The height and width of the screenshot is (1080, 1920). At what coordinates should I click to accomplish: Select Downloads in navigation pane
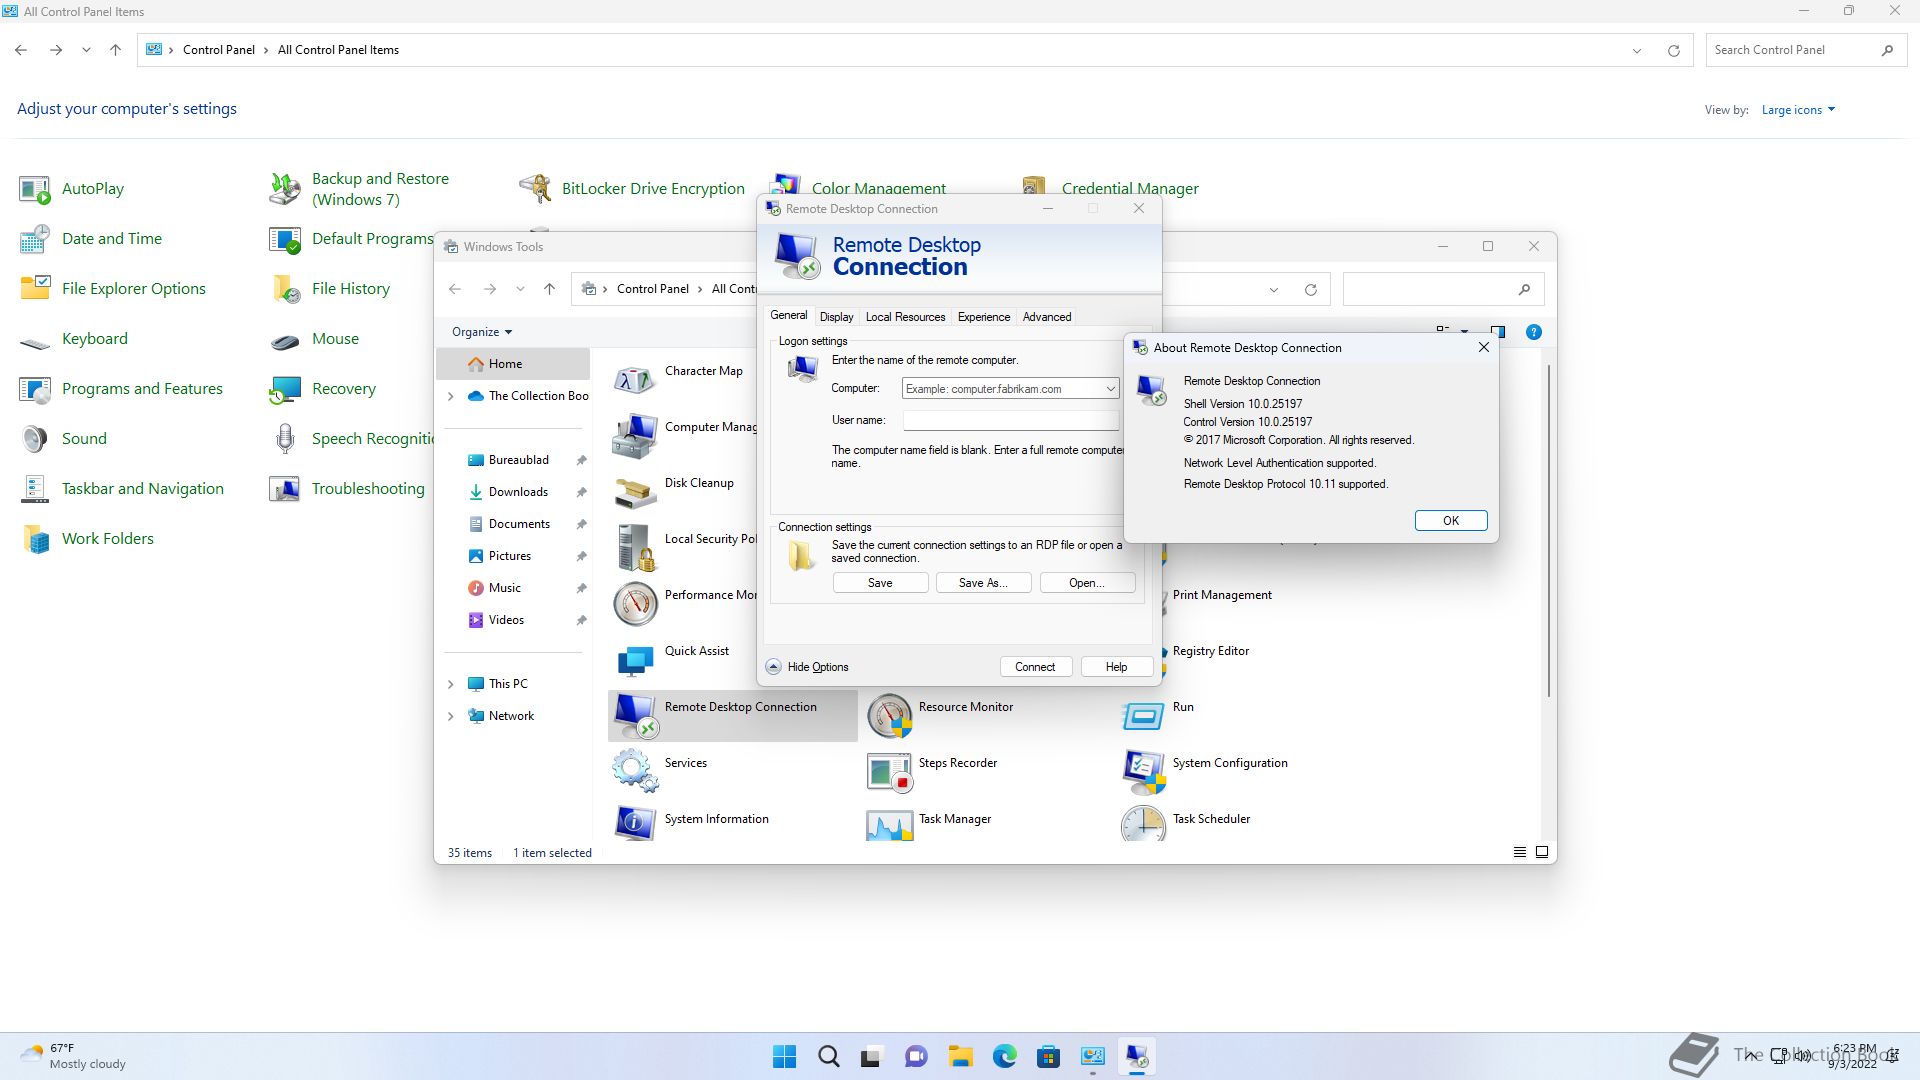[x=518, y=492]
